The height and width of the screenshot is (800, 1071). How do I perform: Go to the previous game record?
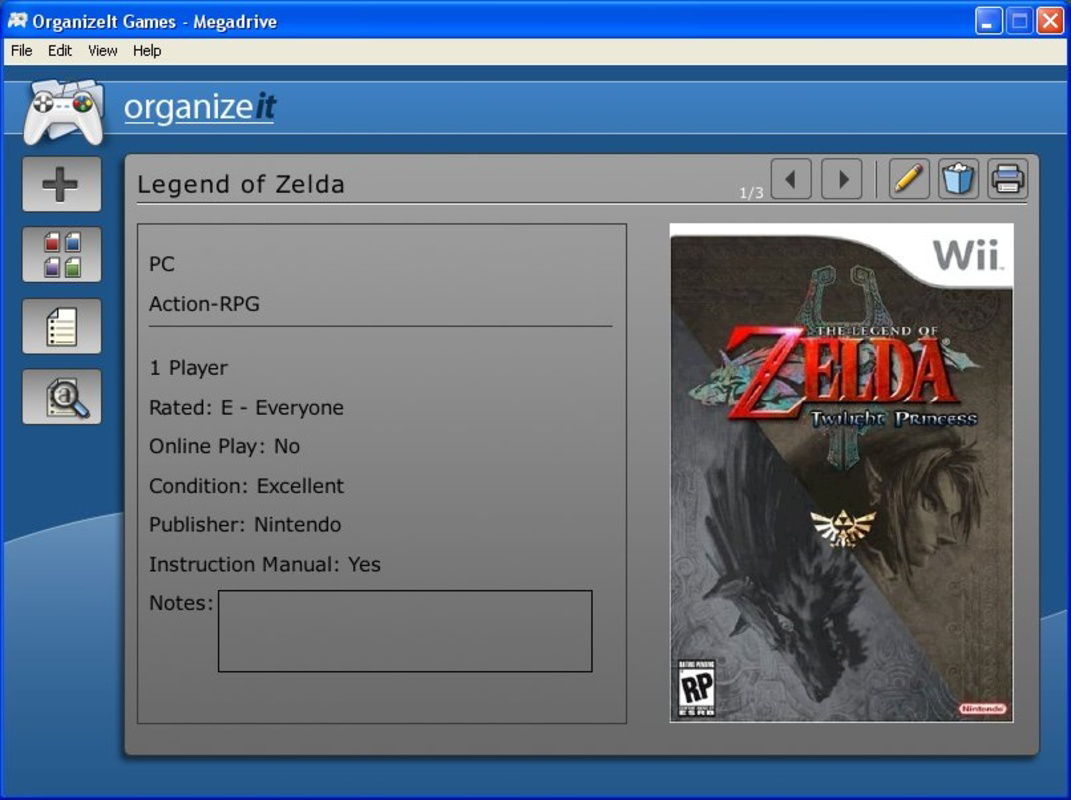click(x=790, y=179)
